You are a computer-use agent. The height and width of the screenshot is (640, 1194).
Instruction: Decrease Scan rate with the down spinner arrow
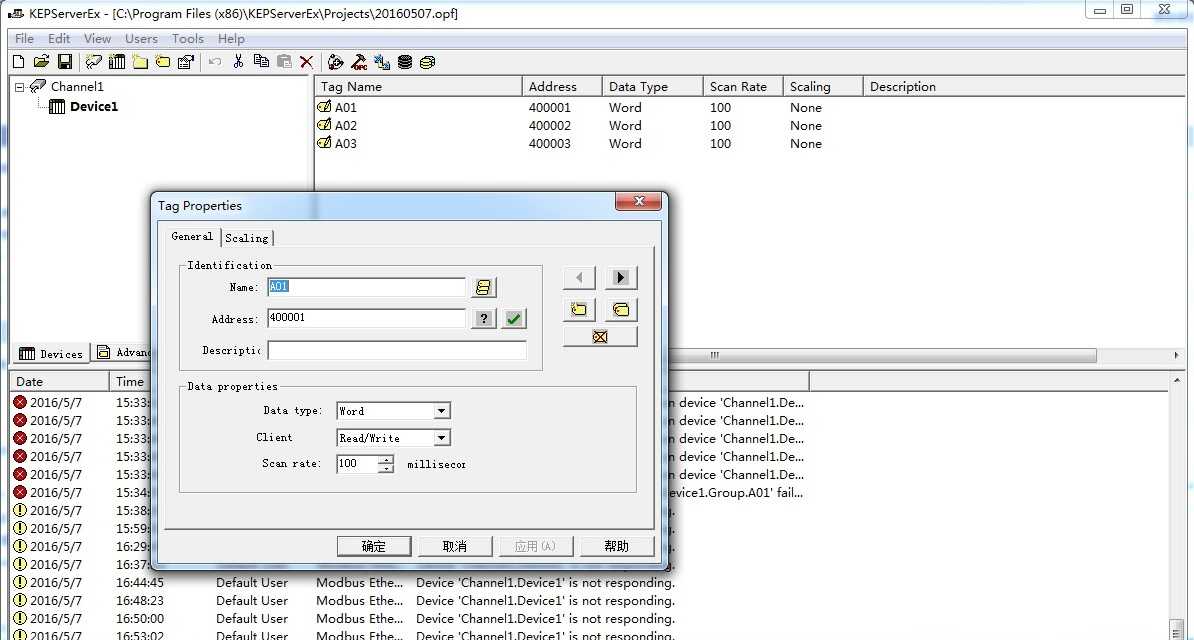(x=386, y=468)
